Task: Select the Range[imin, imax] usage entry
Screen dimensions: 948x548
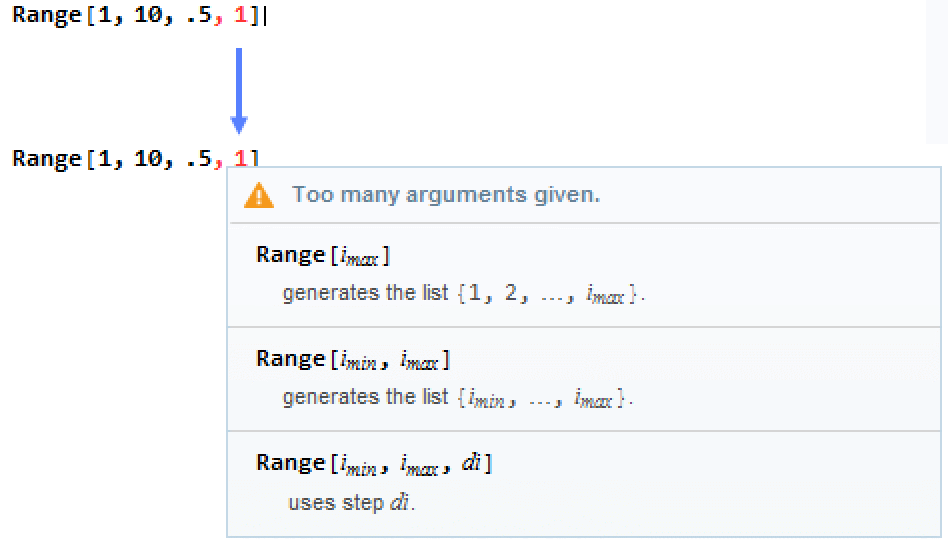Action: (353, 359)
